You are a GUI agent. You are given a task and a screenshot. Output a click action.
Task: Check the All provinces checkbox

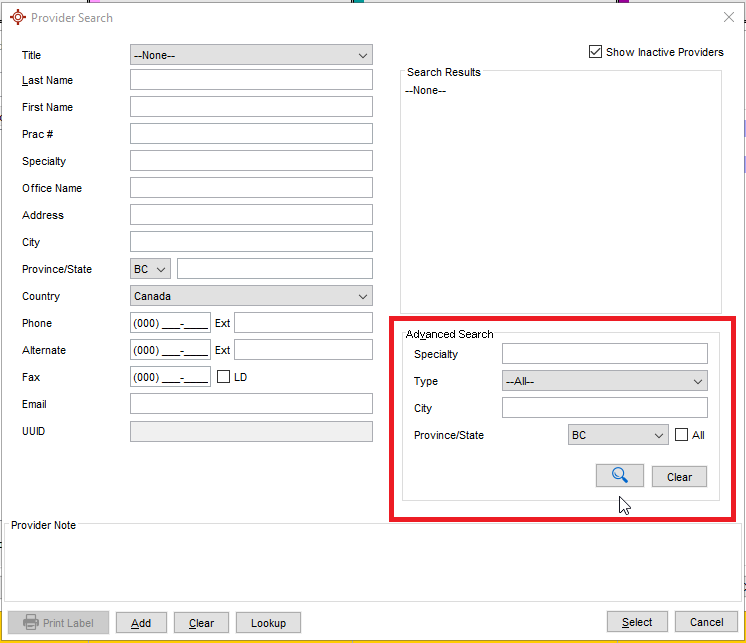[682, 435]
